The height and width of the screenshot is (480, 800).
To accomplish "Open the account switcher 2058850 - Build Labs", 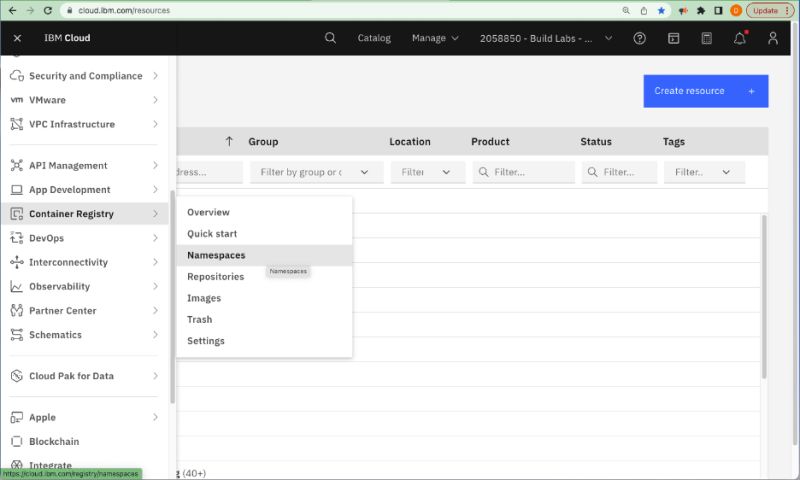I will pyautogui.click(x=546, y=38).
